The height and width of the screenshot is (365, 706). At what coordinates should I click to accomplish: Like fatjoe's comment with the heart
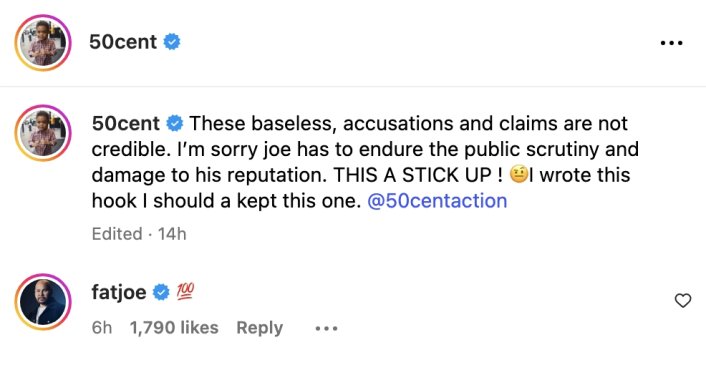tap(683, 300)
